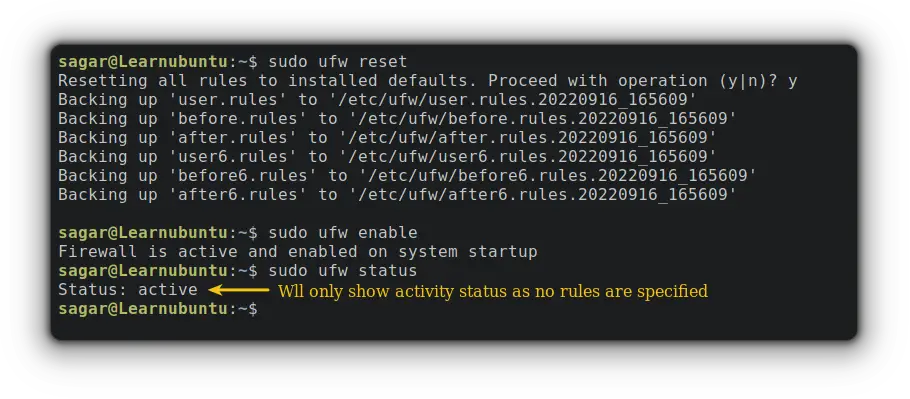Screen dimensions: 910x399
Task: Click the user.rules backup path
Action: pyautogui.click(x=513, y=100)
